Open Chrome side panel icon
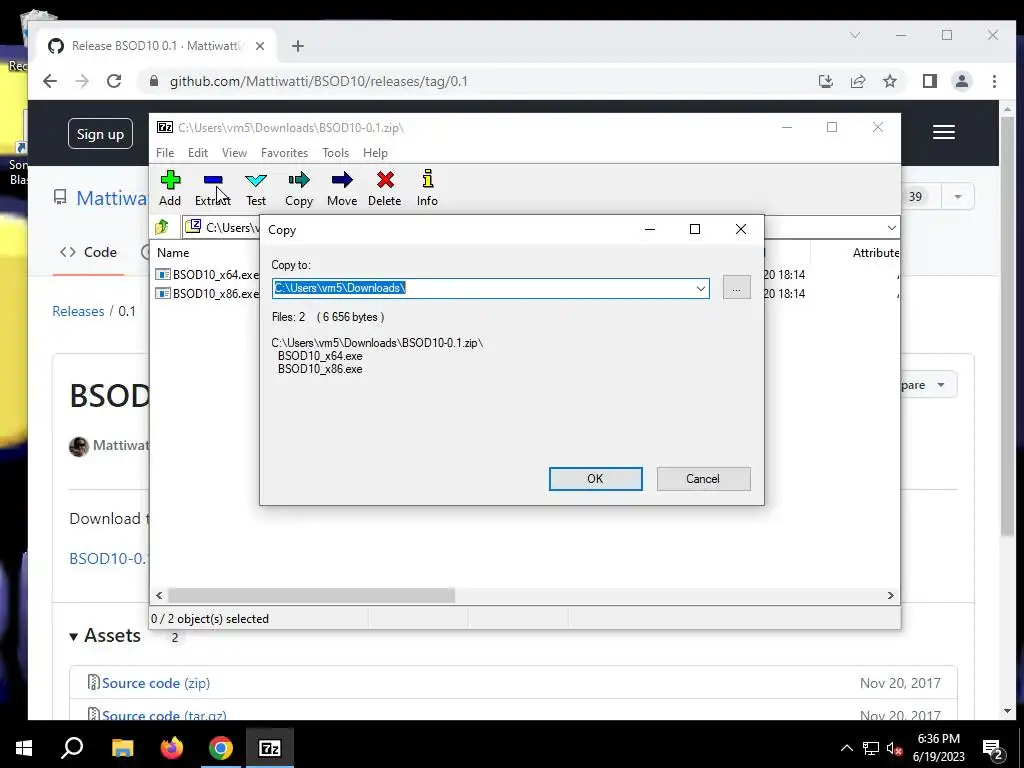Viewport: 1024px width, 768px height. (x=929, y=81)
